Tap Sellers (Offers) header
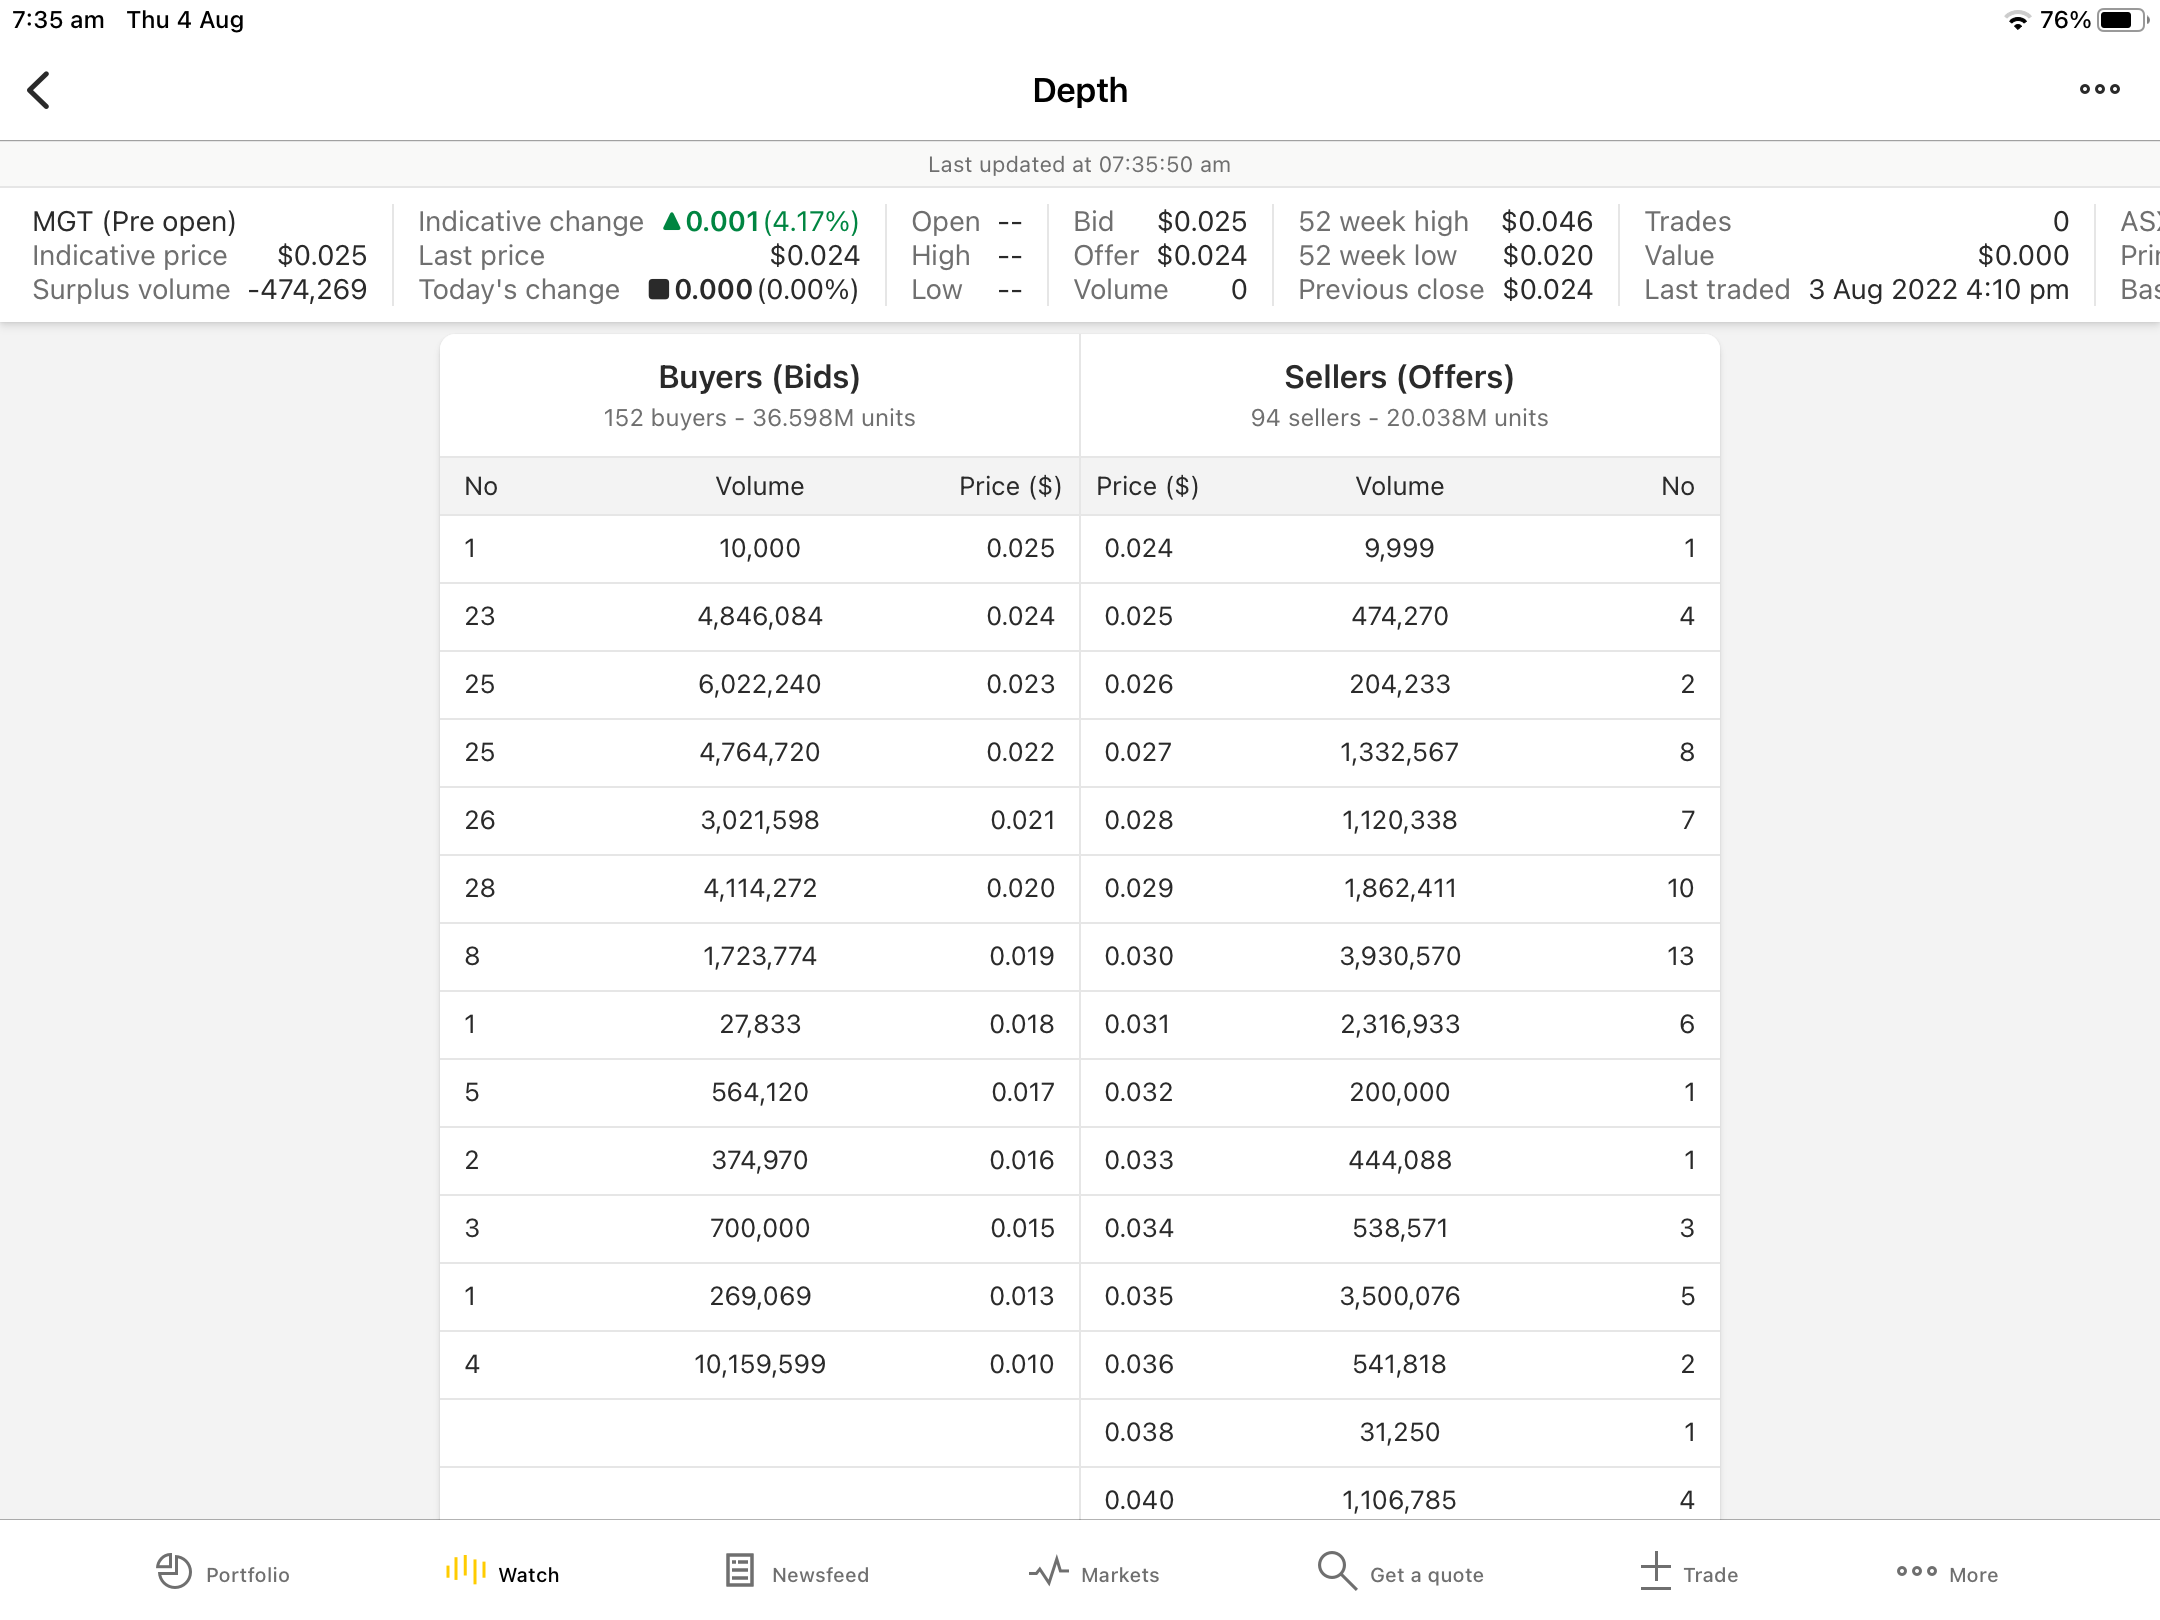Viewport: 2160px width, 1620px height. pyautogui.click(x=1400, y=377)
